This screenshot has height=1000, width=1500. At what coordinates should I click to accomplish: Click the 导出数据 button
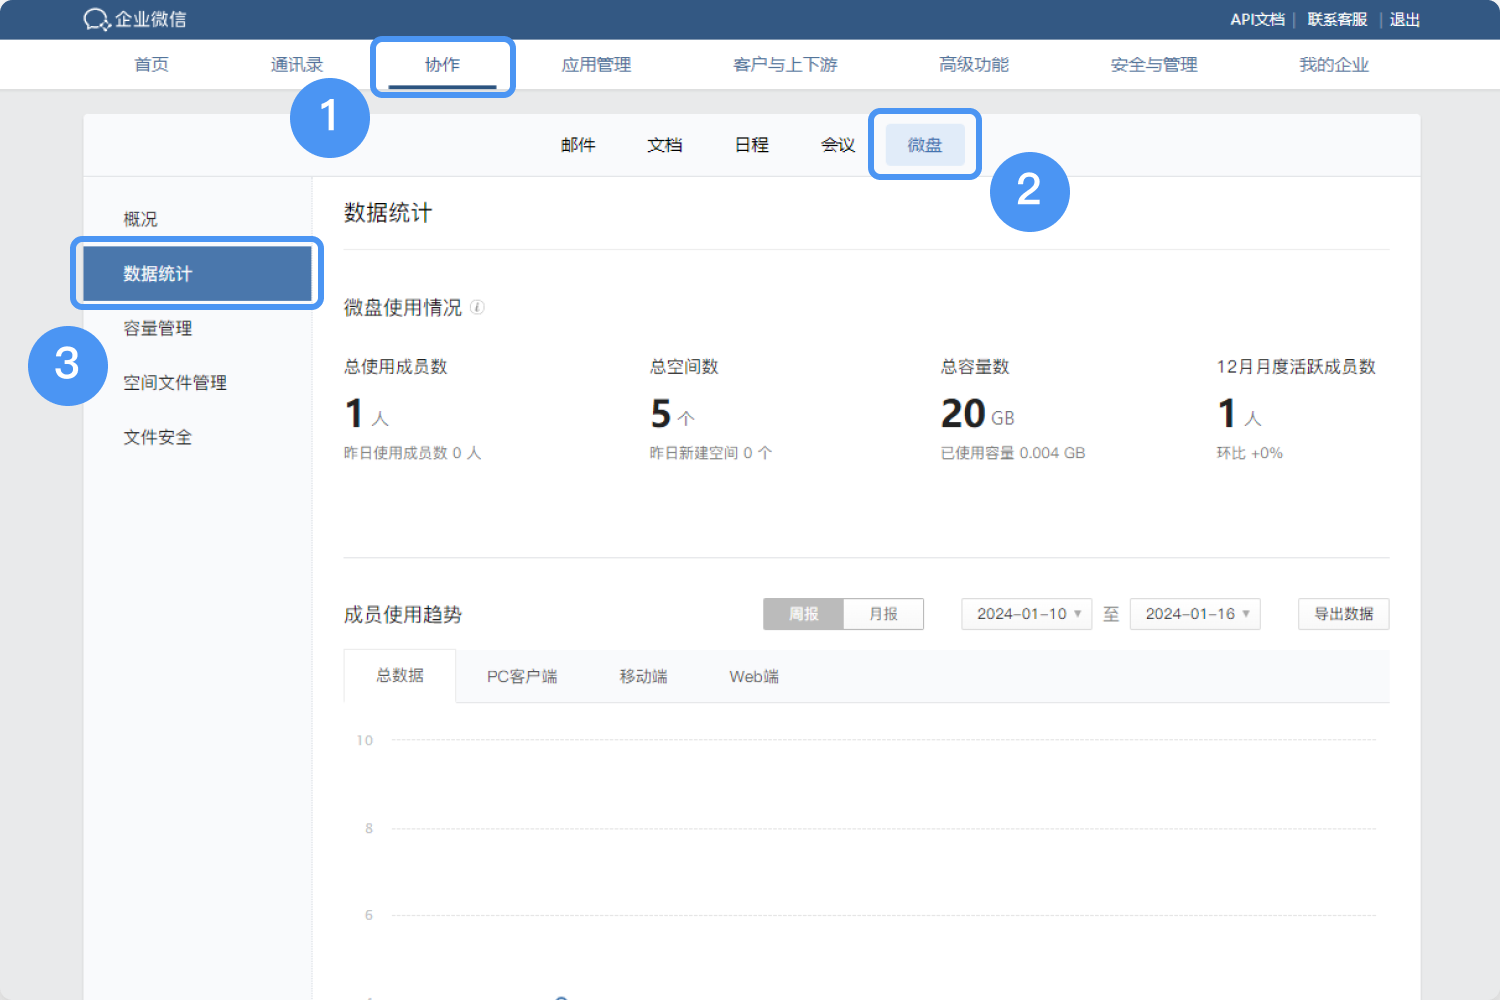coord(1343,614)
